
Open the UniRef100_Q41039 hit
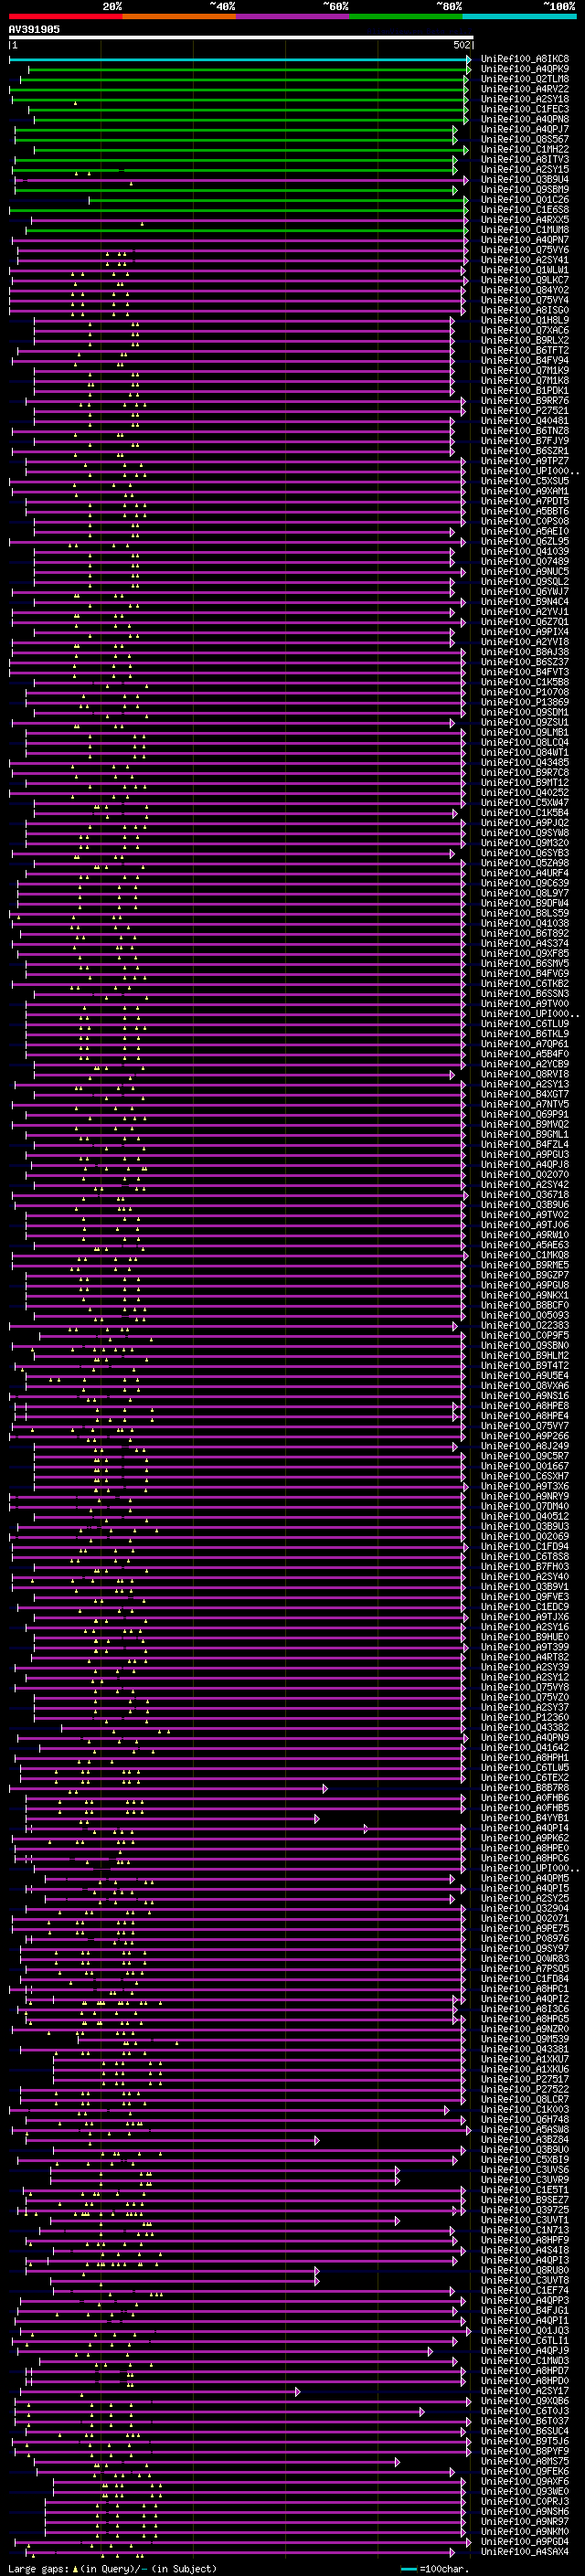click(x=525, y=552)
